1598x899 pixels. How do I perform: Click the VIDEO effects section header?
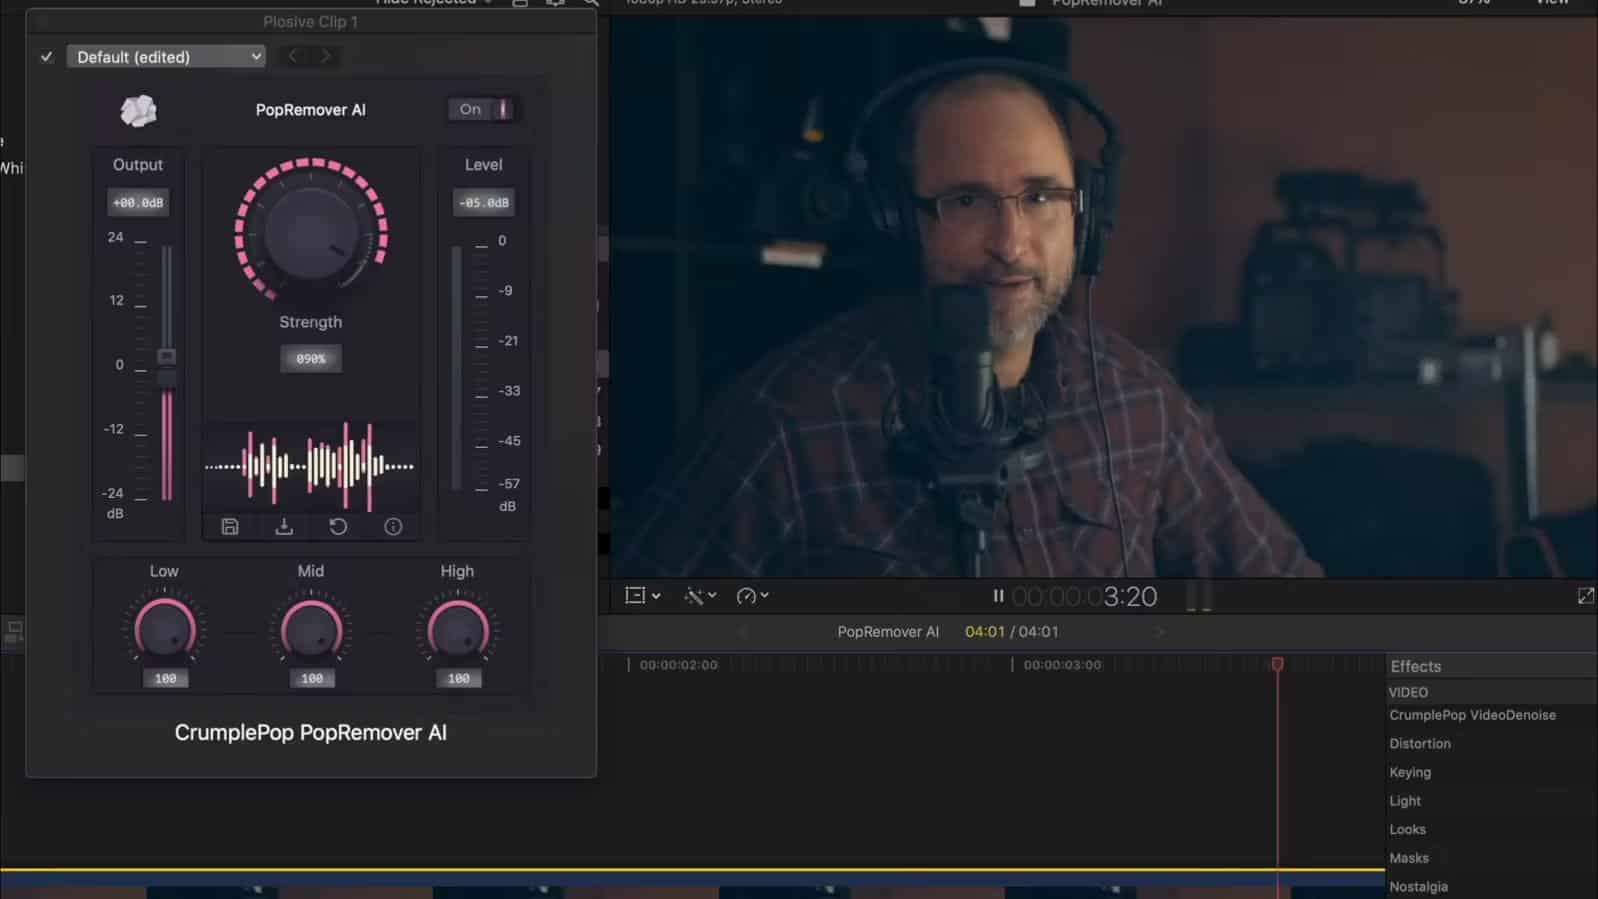(1408, 692)
